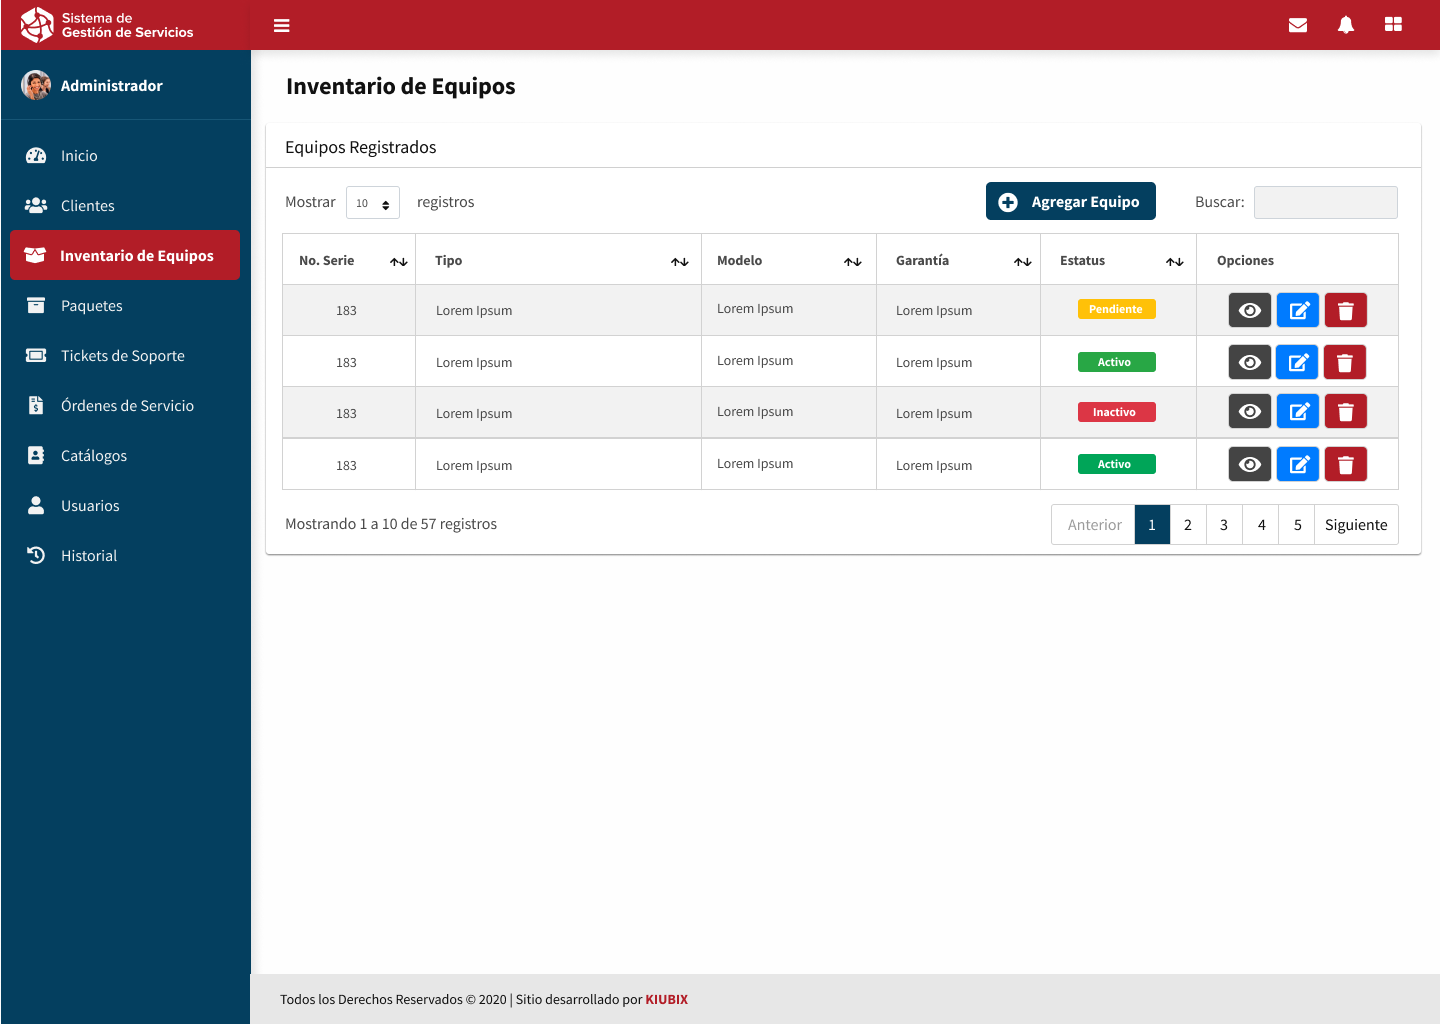Click the Administrador profile avatar
Viewport: 1440px width, 1024px height.
[x=36, y=86]
